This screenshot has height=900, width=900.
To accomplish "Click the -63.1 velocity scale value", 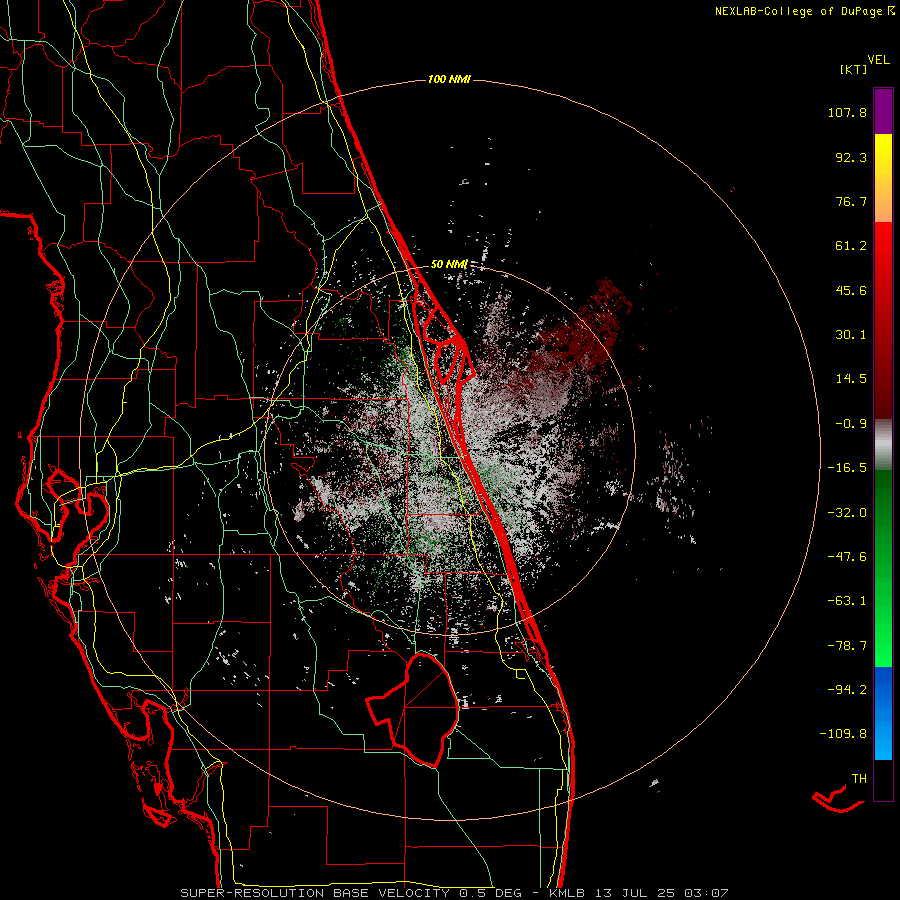I will click(x=847, y=601).
